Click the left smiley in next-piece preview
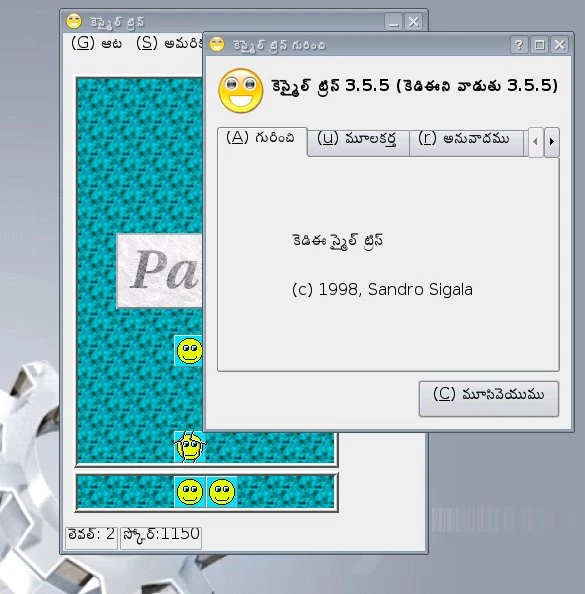The height and width of the screenshot is (594, 585). point(190,492)
